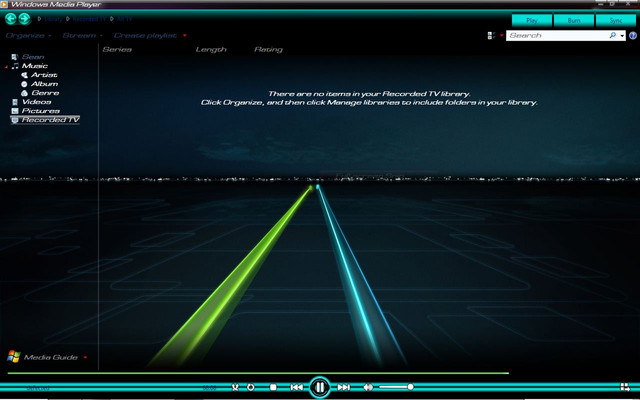Seek on the green playback progress bar
640x400 pixels.
pos(258,373)
